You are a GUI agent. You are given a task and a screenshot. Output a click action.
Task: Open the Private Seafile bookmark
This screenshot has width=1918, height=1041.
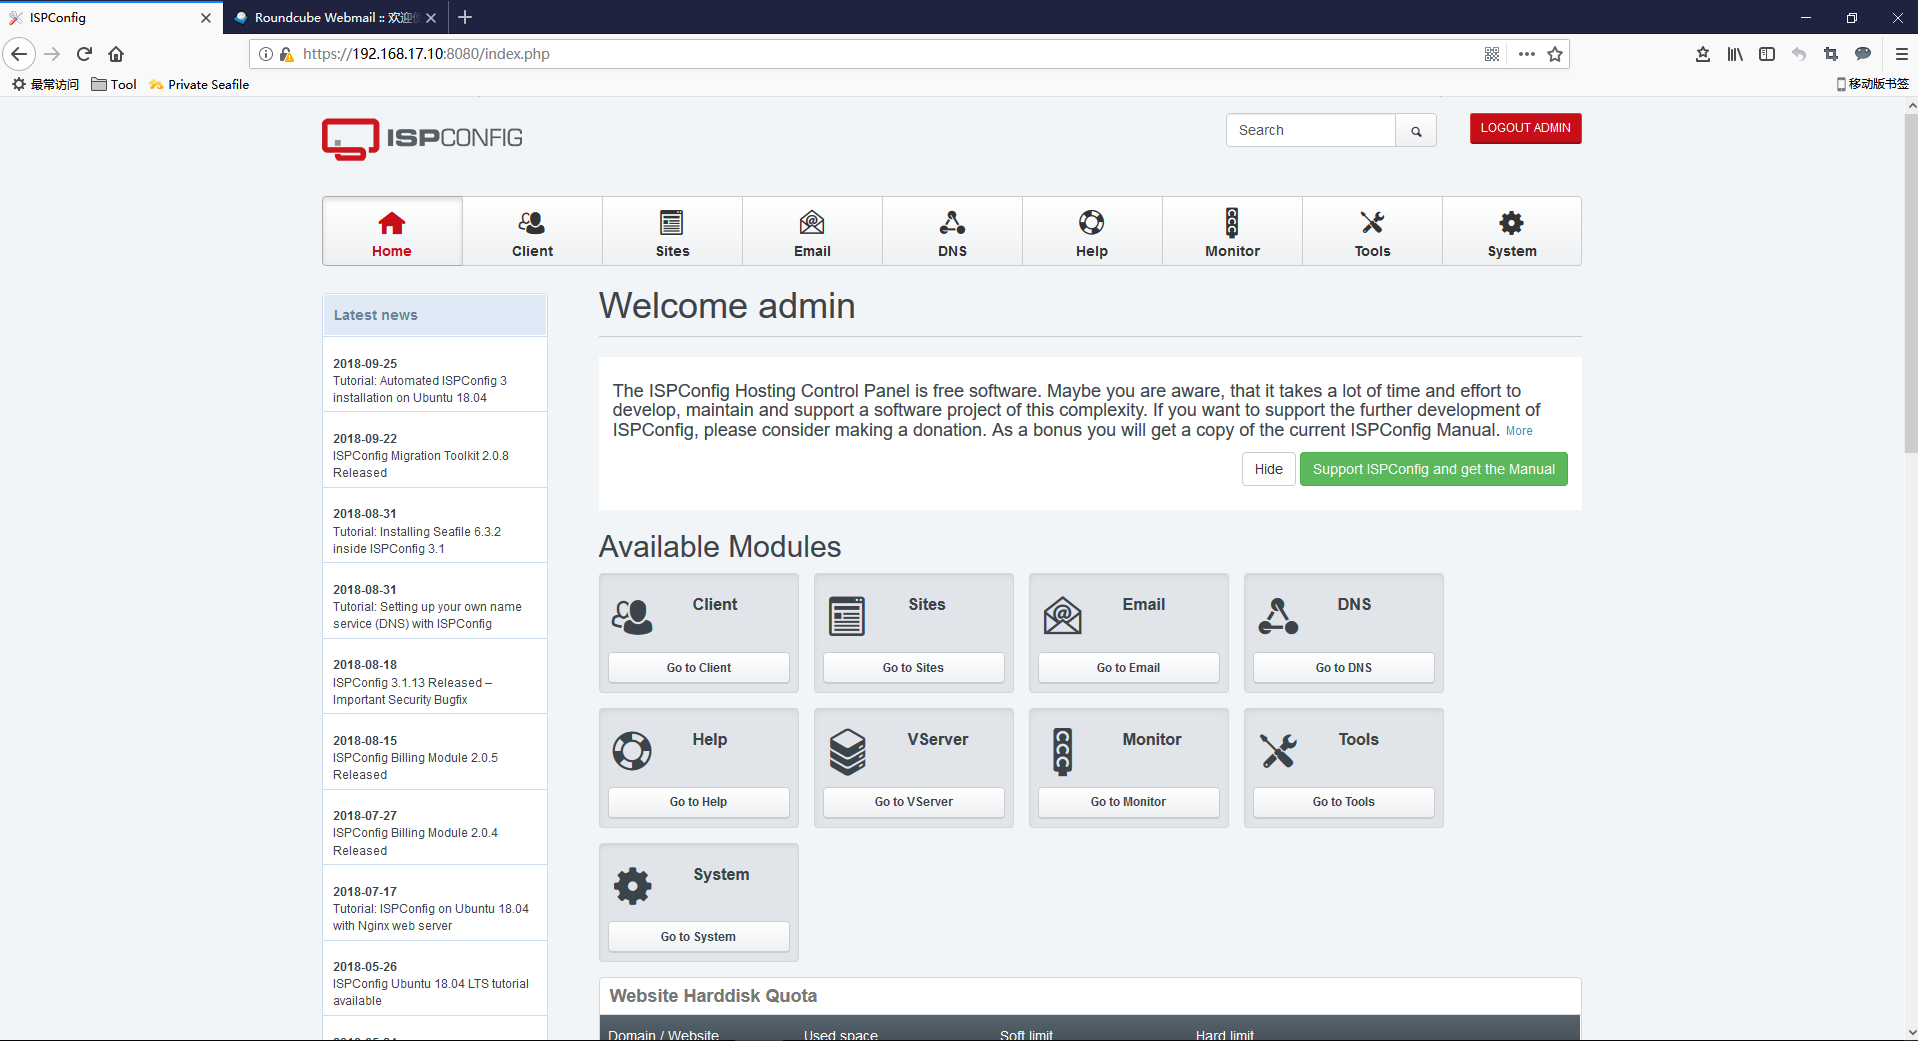pyautogui.click(x=199, y=84)
